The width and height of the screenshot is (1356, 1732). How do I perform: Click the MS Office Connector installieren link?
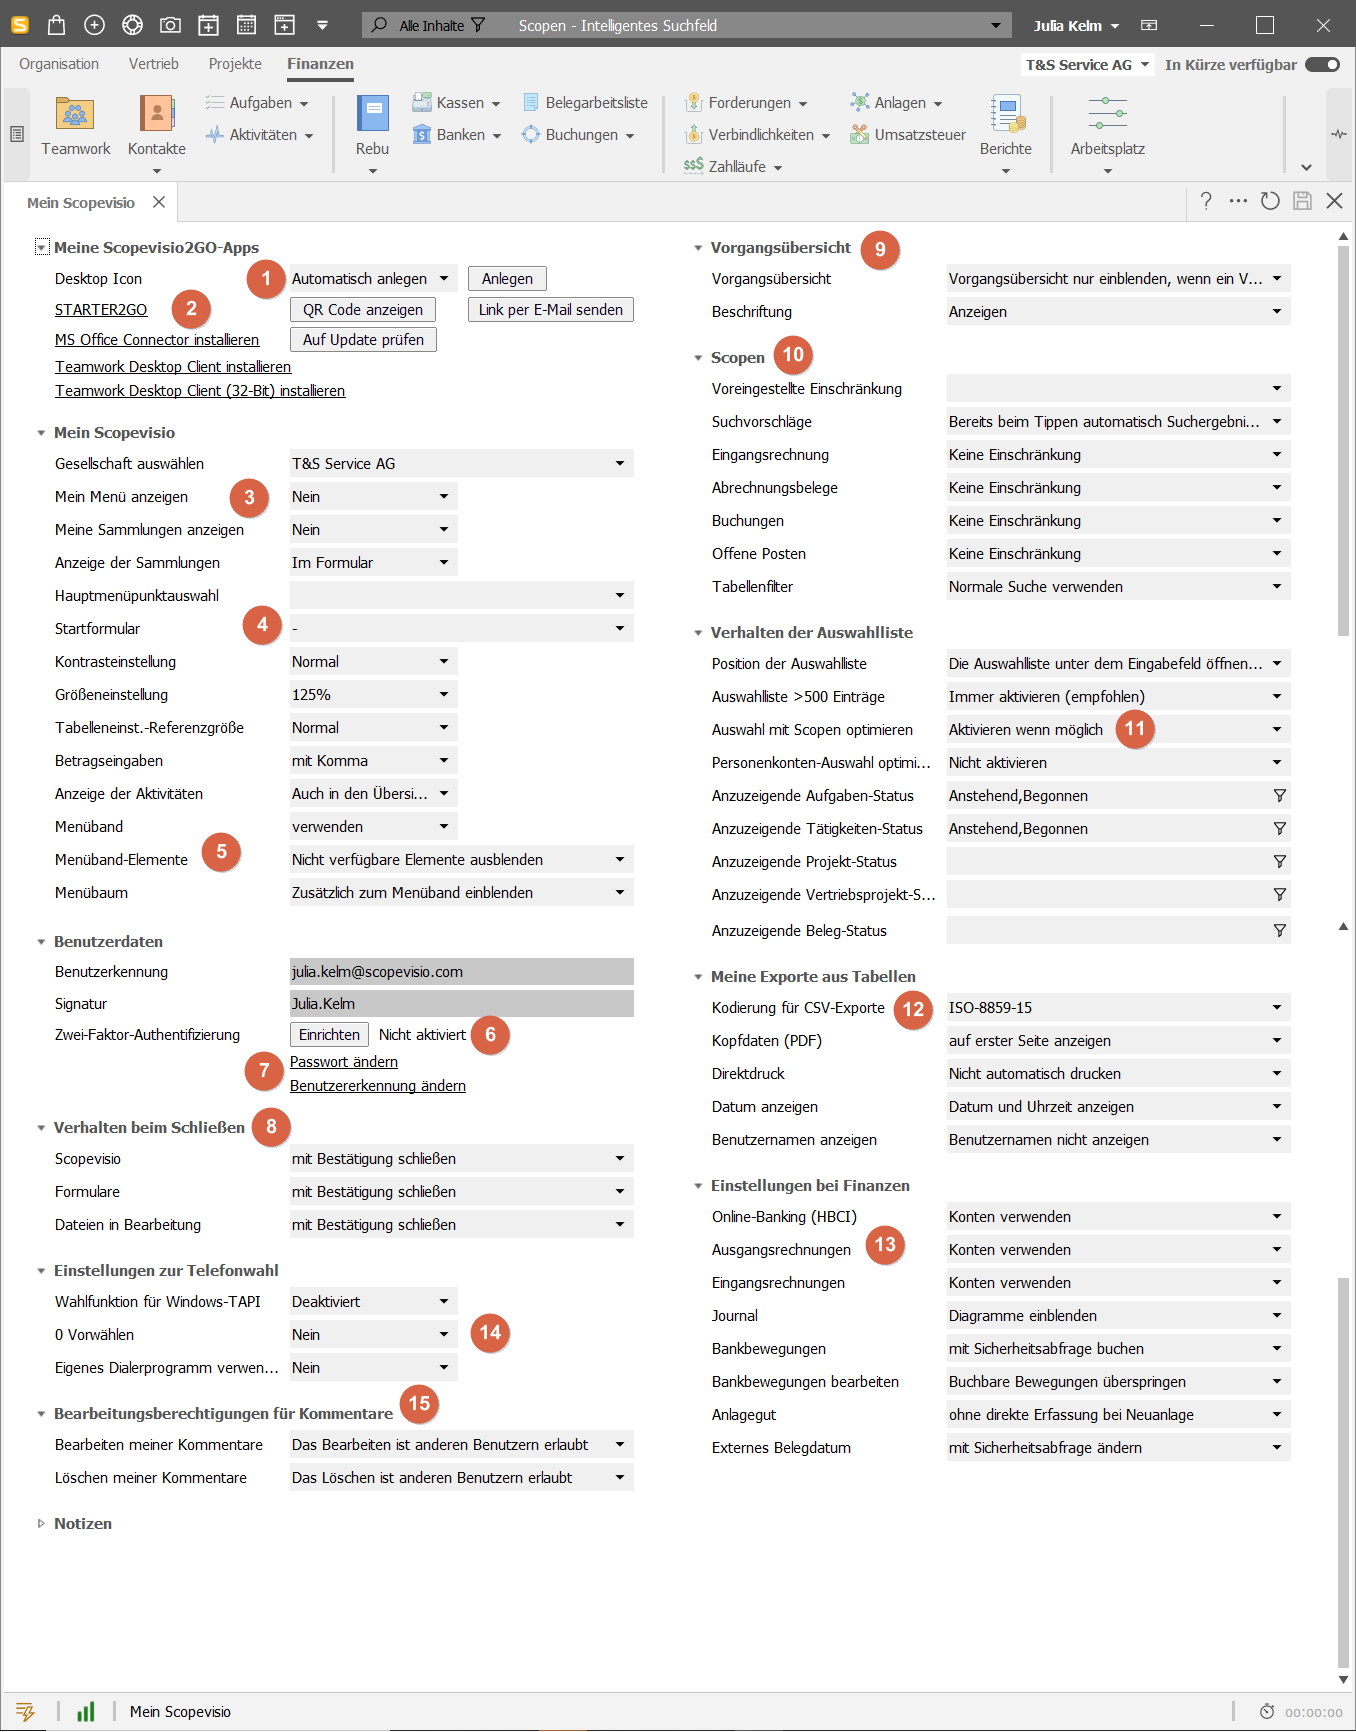(157, 340)
